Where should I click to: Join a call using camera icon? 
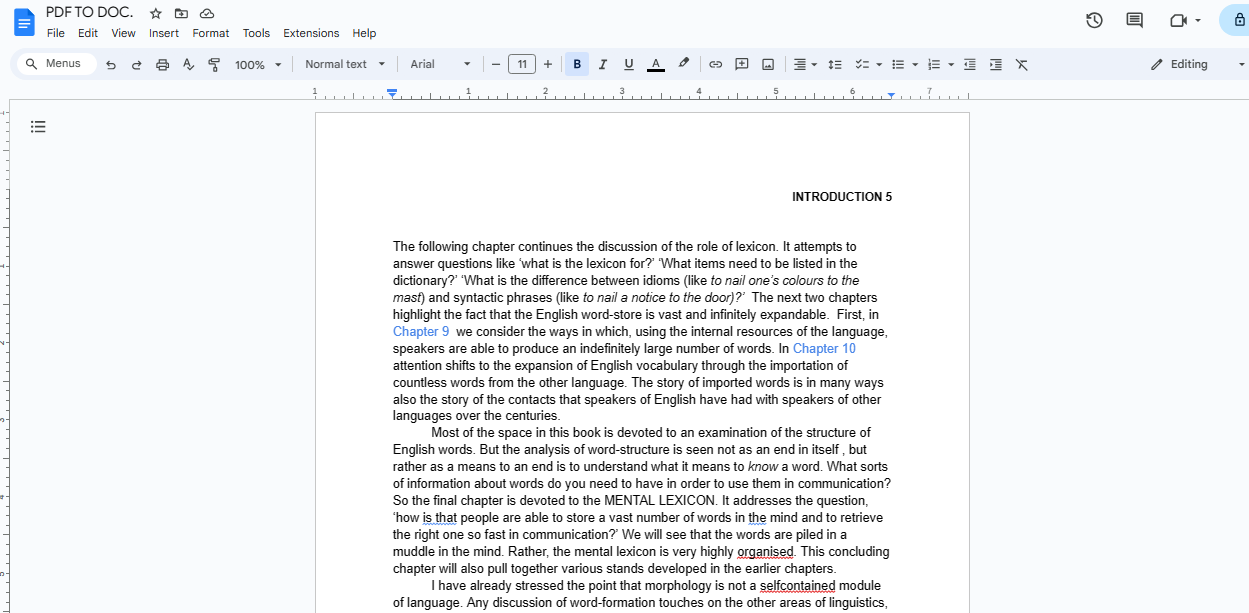point(1178,20)
